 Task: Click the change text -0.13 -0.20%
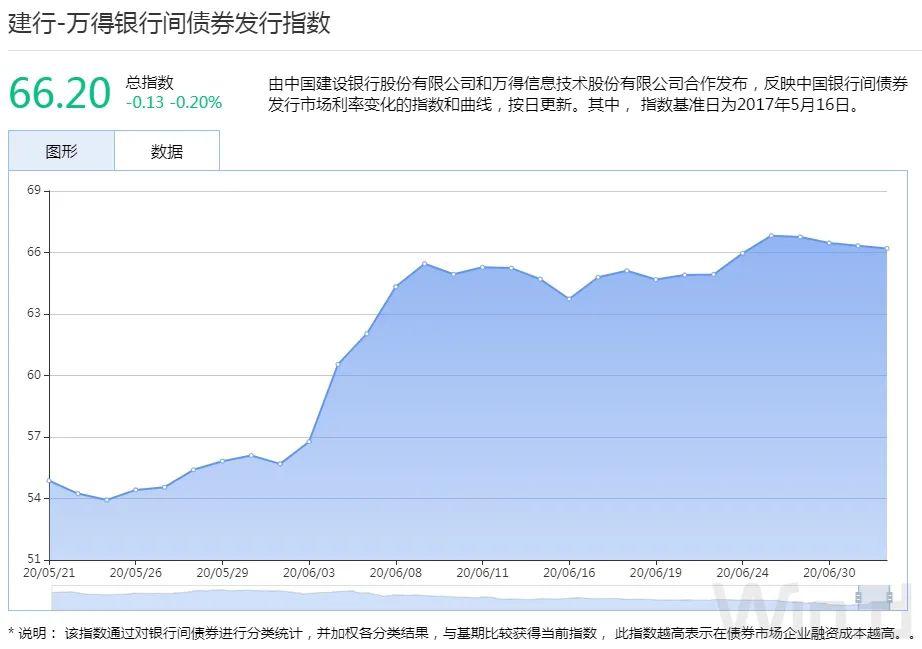(174, 102)
